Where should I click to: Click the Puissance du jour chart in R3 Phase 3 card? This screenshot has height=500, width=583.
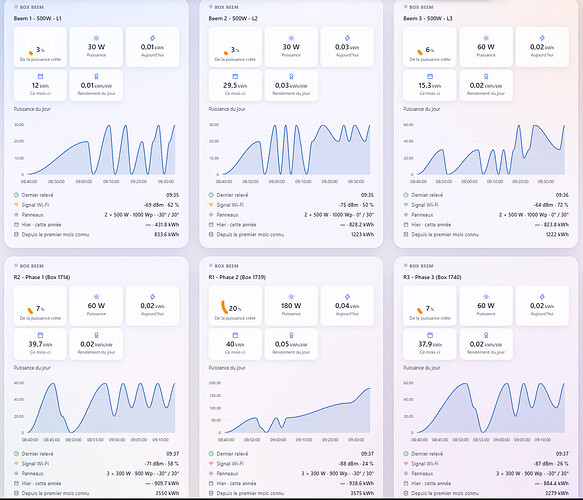coord(486,411)
